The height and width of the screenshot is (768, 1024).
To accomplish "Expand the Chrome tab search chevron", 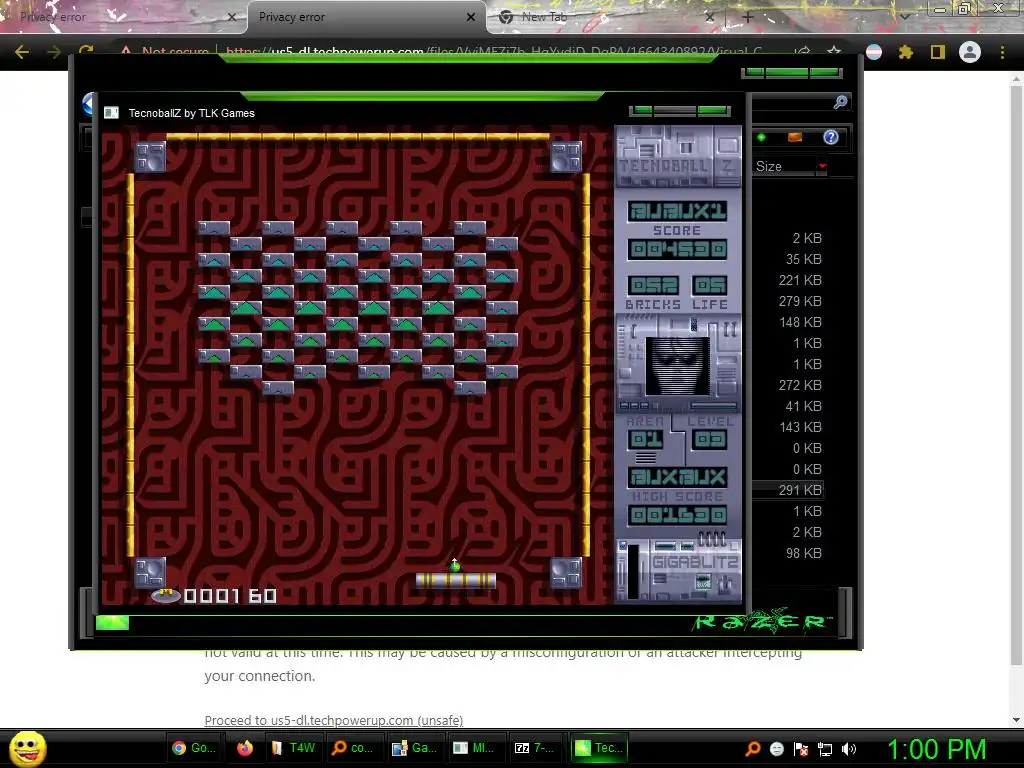I will (x=904, y=17).
